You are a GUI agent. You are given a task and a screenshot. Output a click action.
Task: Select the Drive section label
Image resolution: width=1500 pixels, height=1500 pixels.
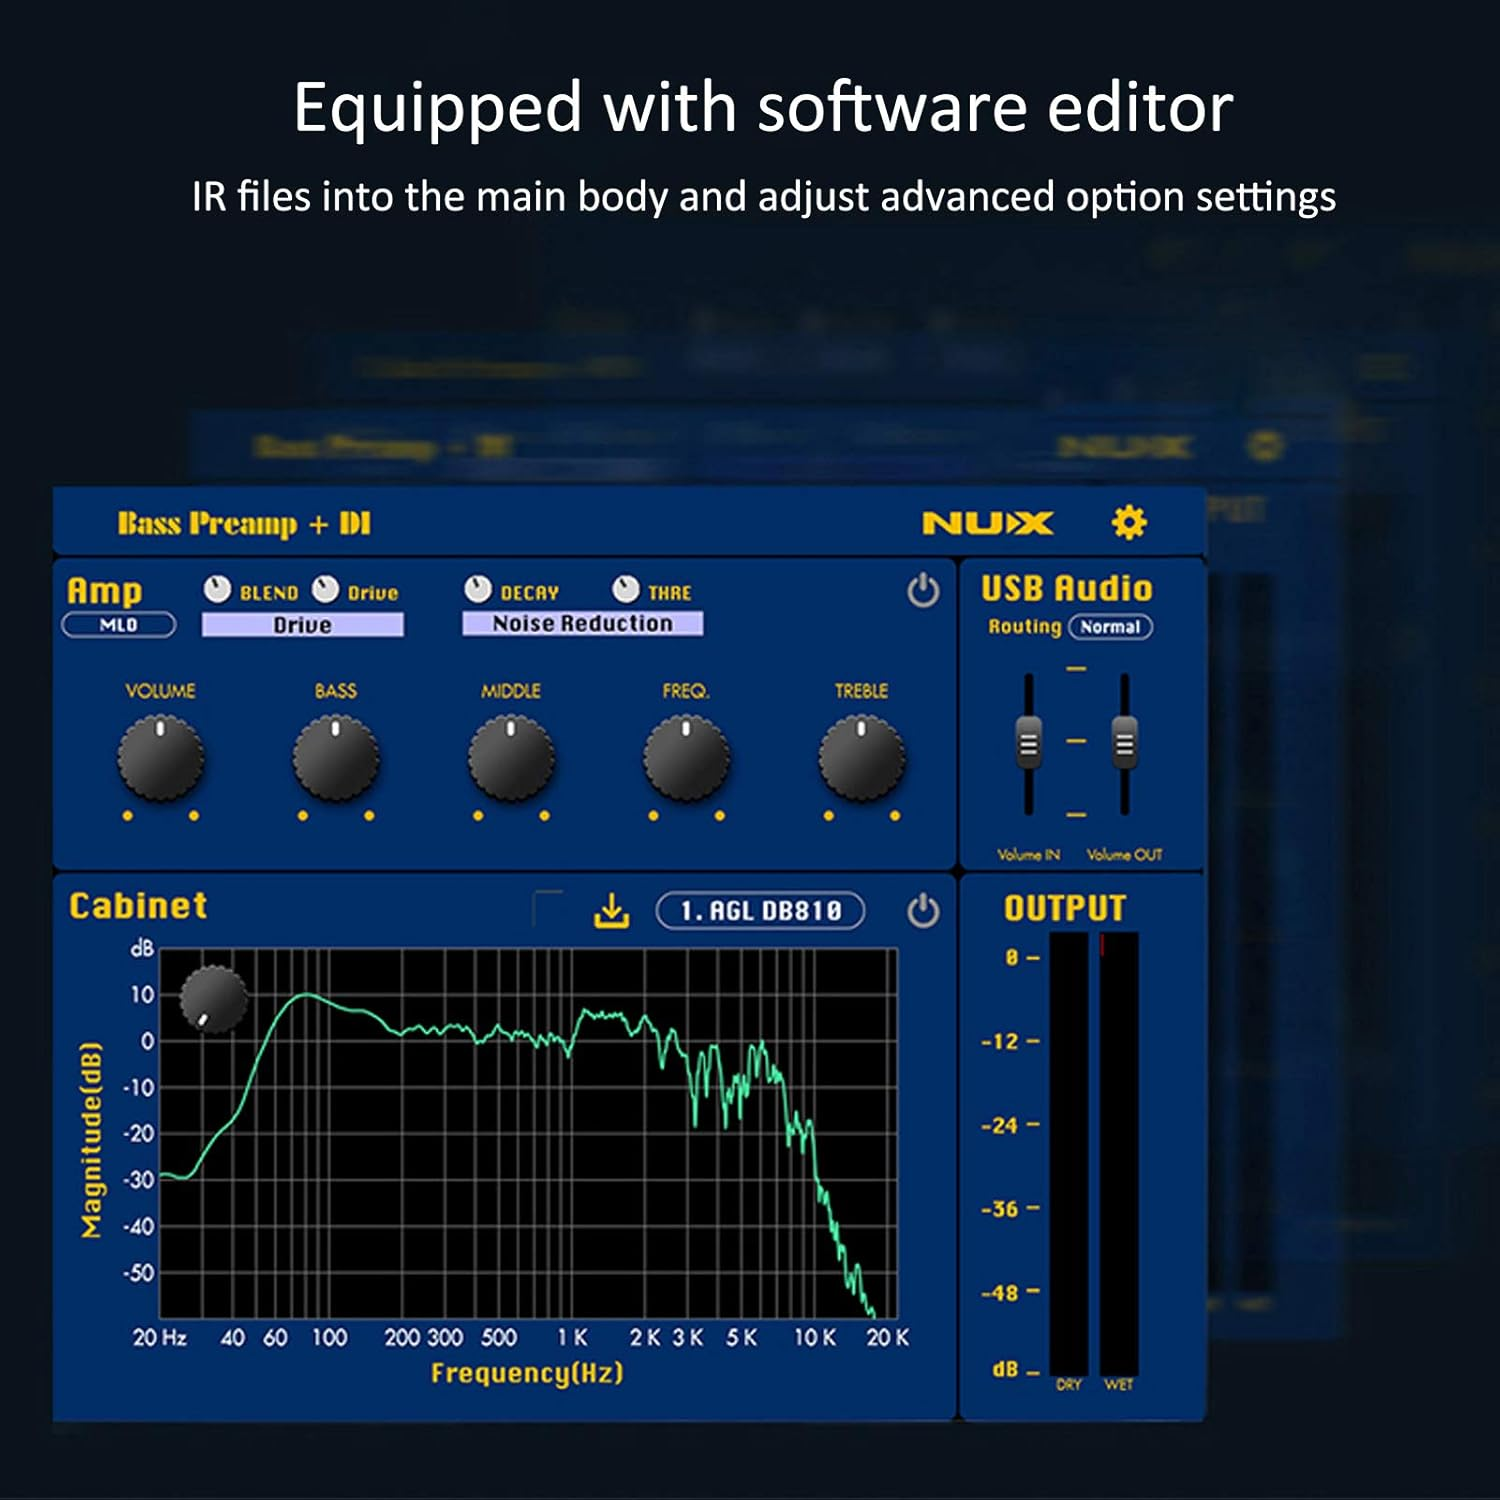[x=302, y=625]
